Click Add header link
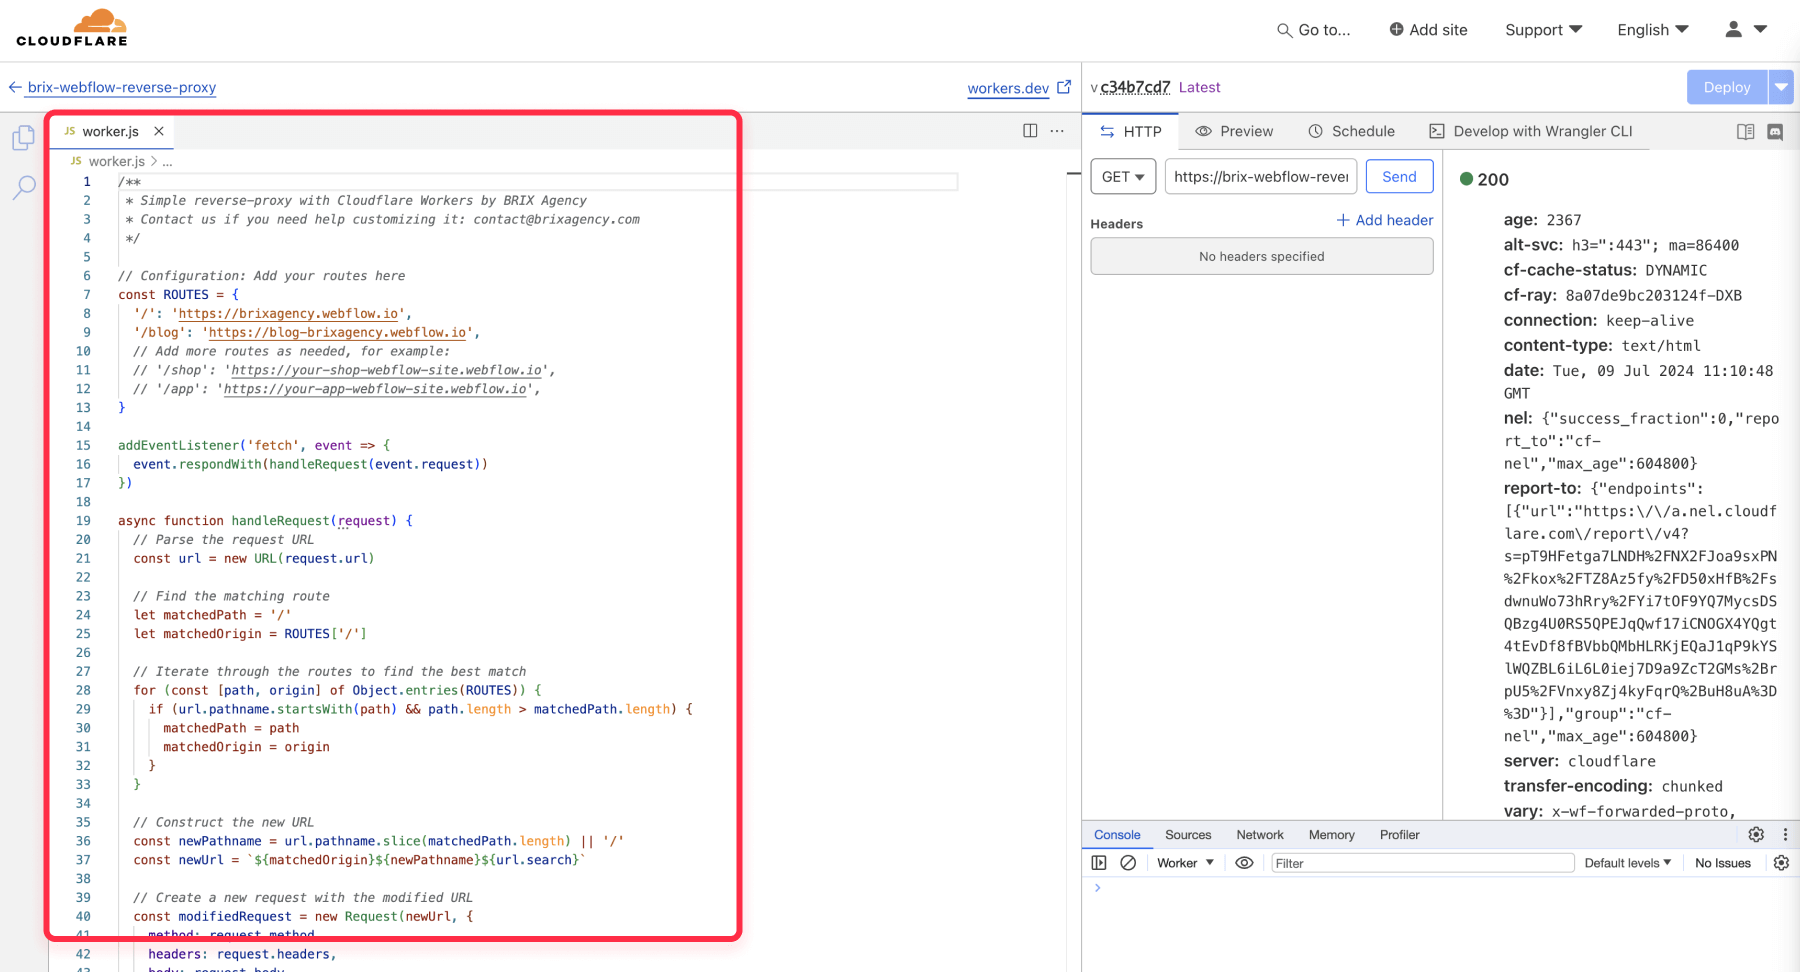 [x=1385, y=220]
